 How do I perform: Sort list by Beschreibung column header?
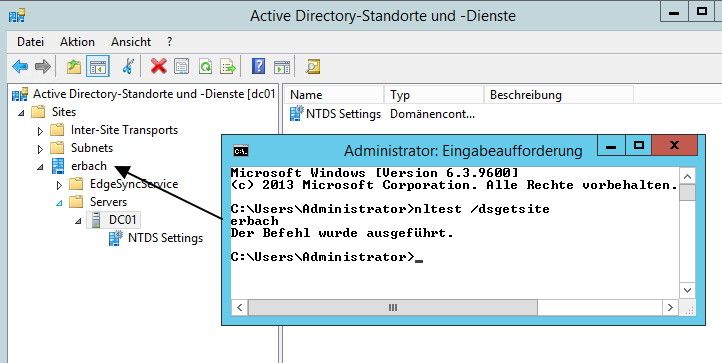[x=559, y=95]
